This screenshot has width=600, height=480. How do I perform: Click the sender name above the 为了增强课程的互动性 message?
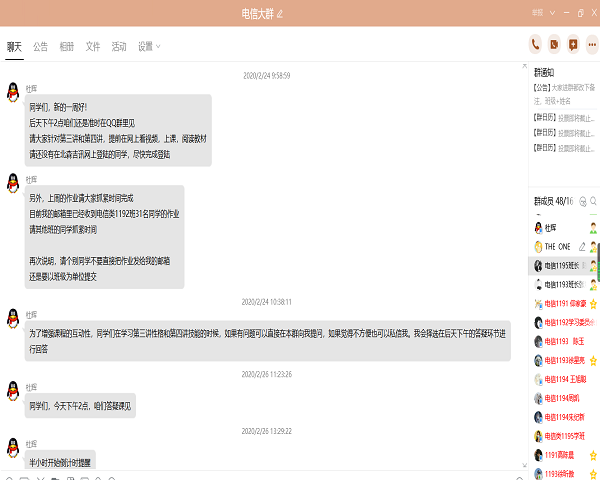(x=31, y=315)
